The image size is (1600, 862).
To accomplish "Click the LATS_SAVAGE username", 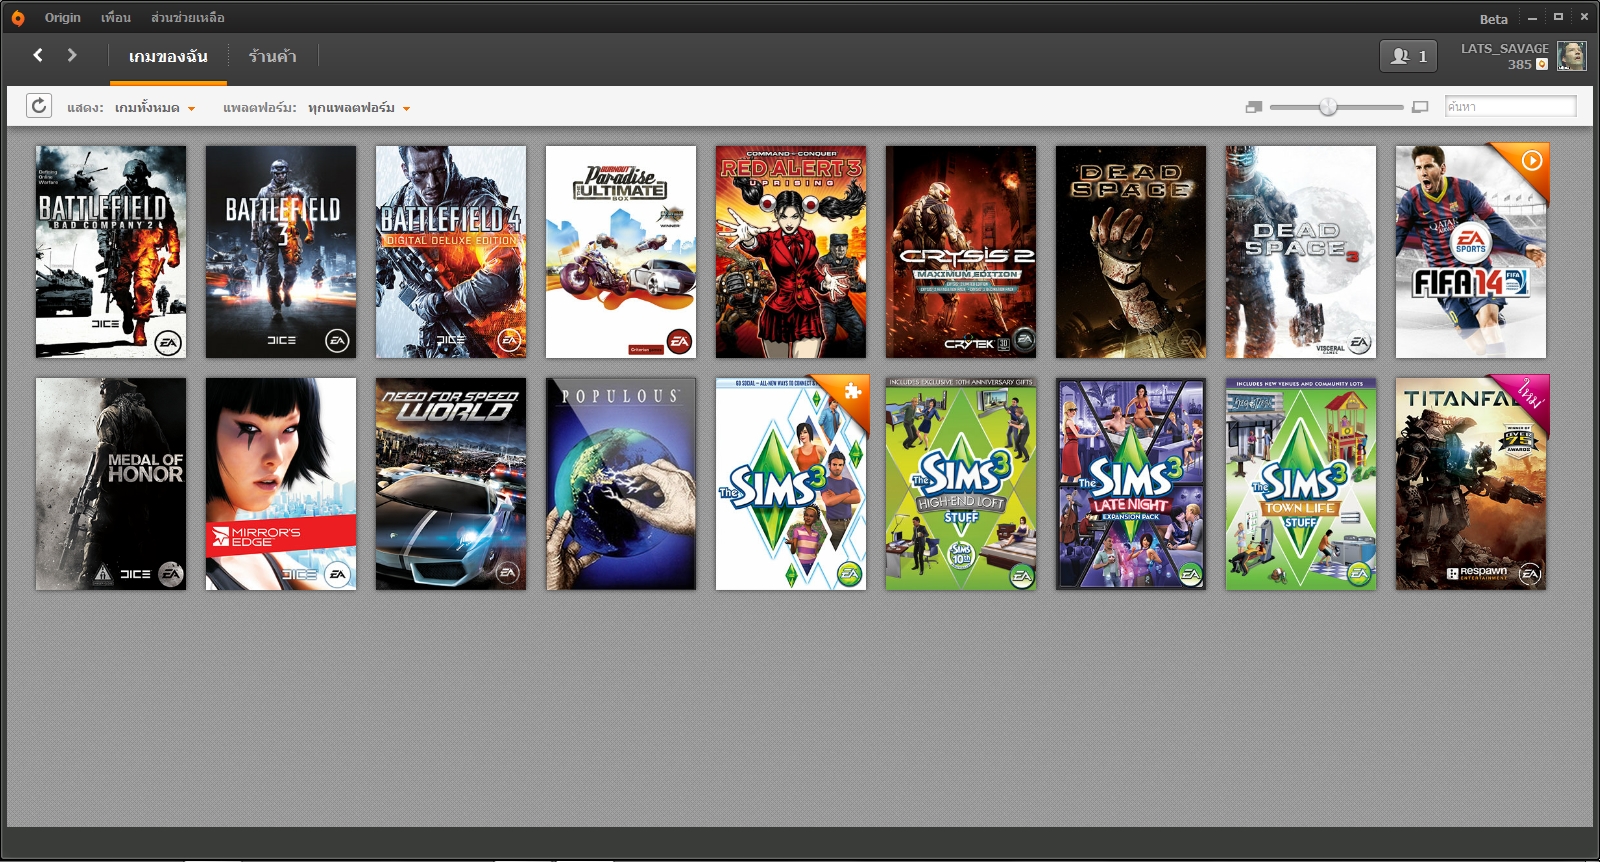I will pos(1504,48).
